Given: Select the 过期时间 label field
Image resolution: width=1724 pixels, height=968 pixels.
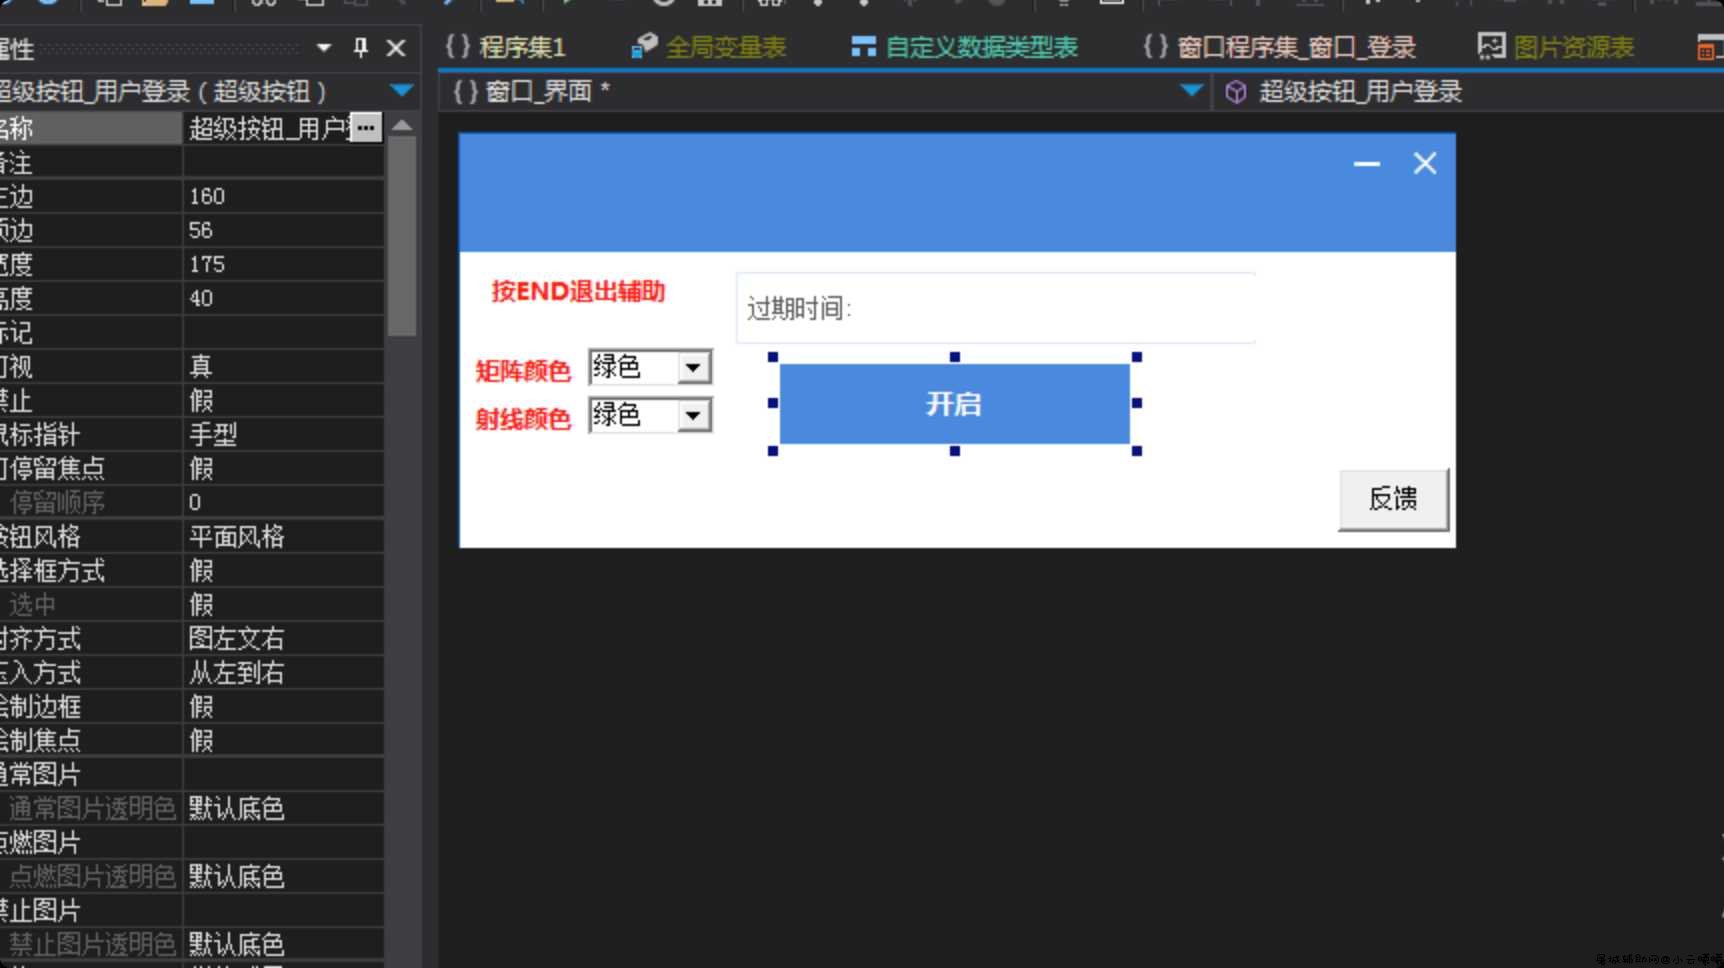Looking at the screenshot, I should (x=996, y=308).
